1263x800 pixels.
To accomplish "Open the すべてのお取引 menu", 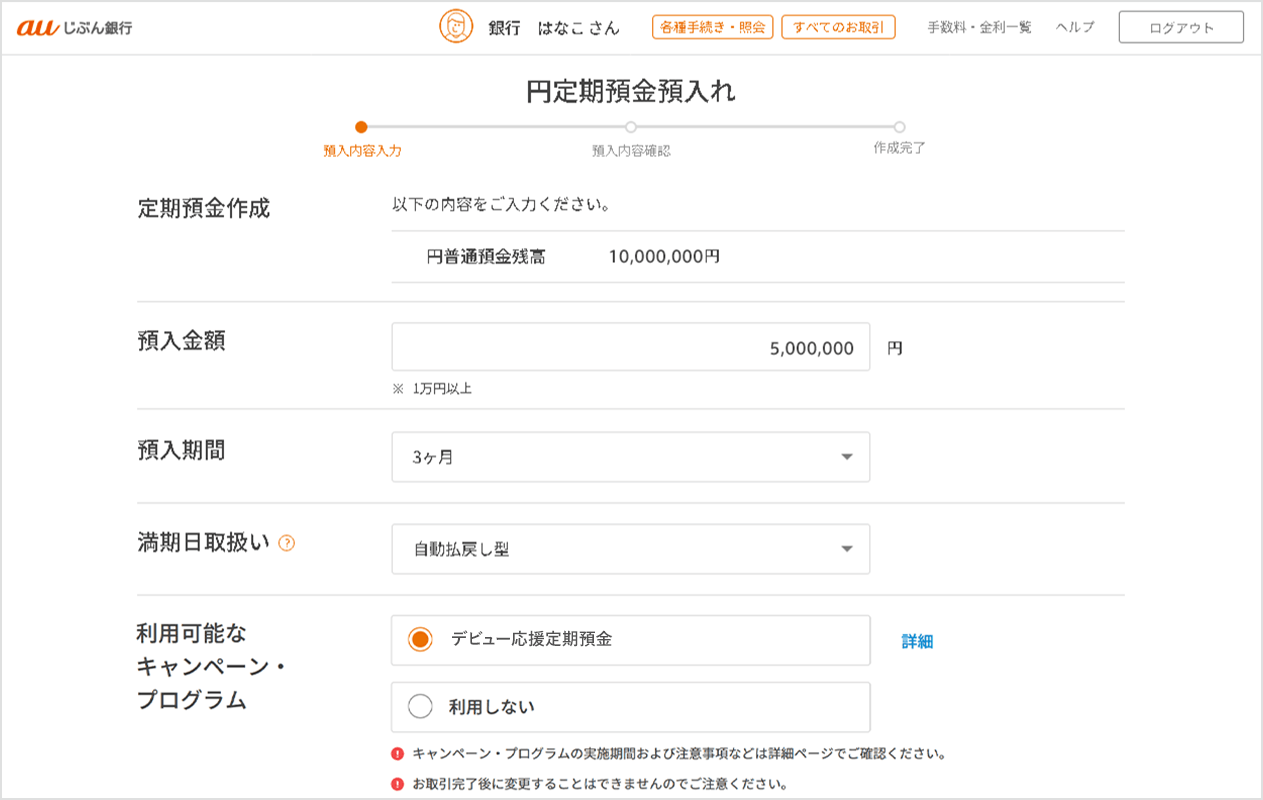I will click(x=838, y=28).
